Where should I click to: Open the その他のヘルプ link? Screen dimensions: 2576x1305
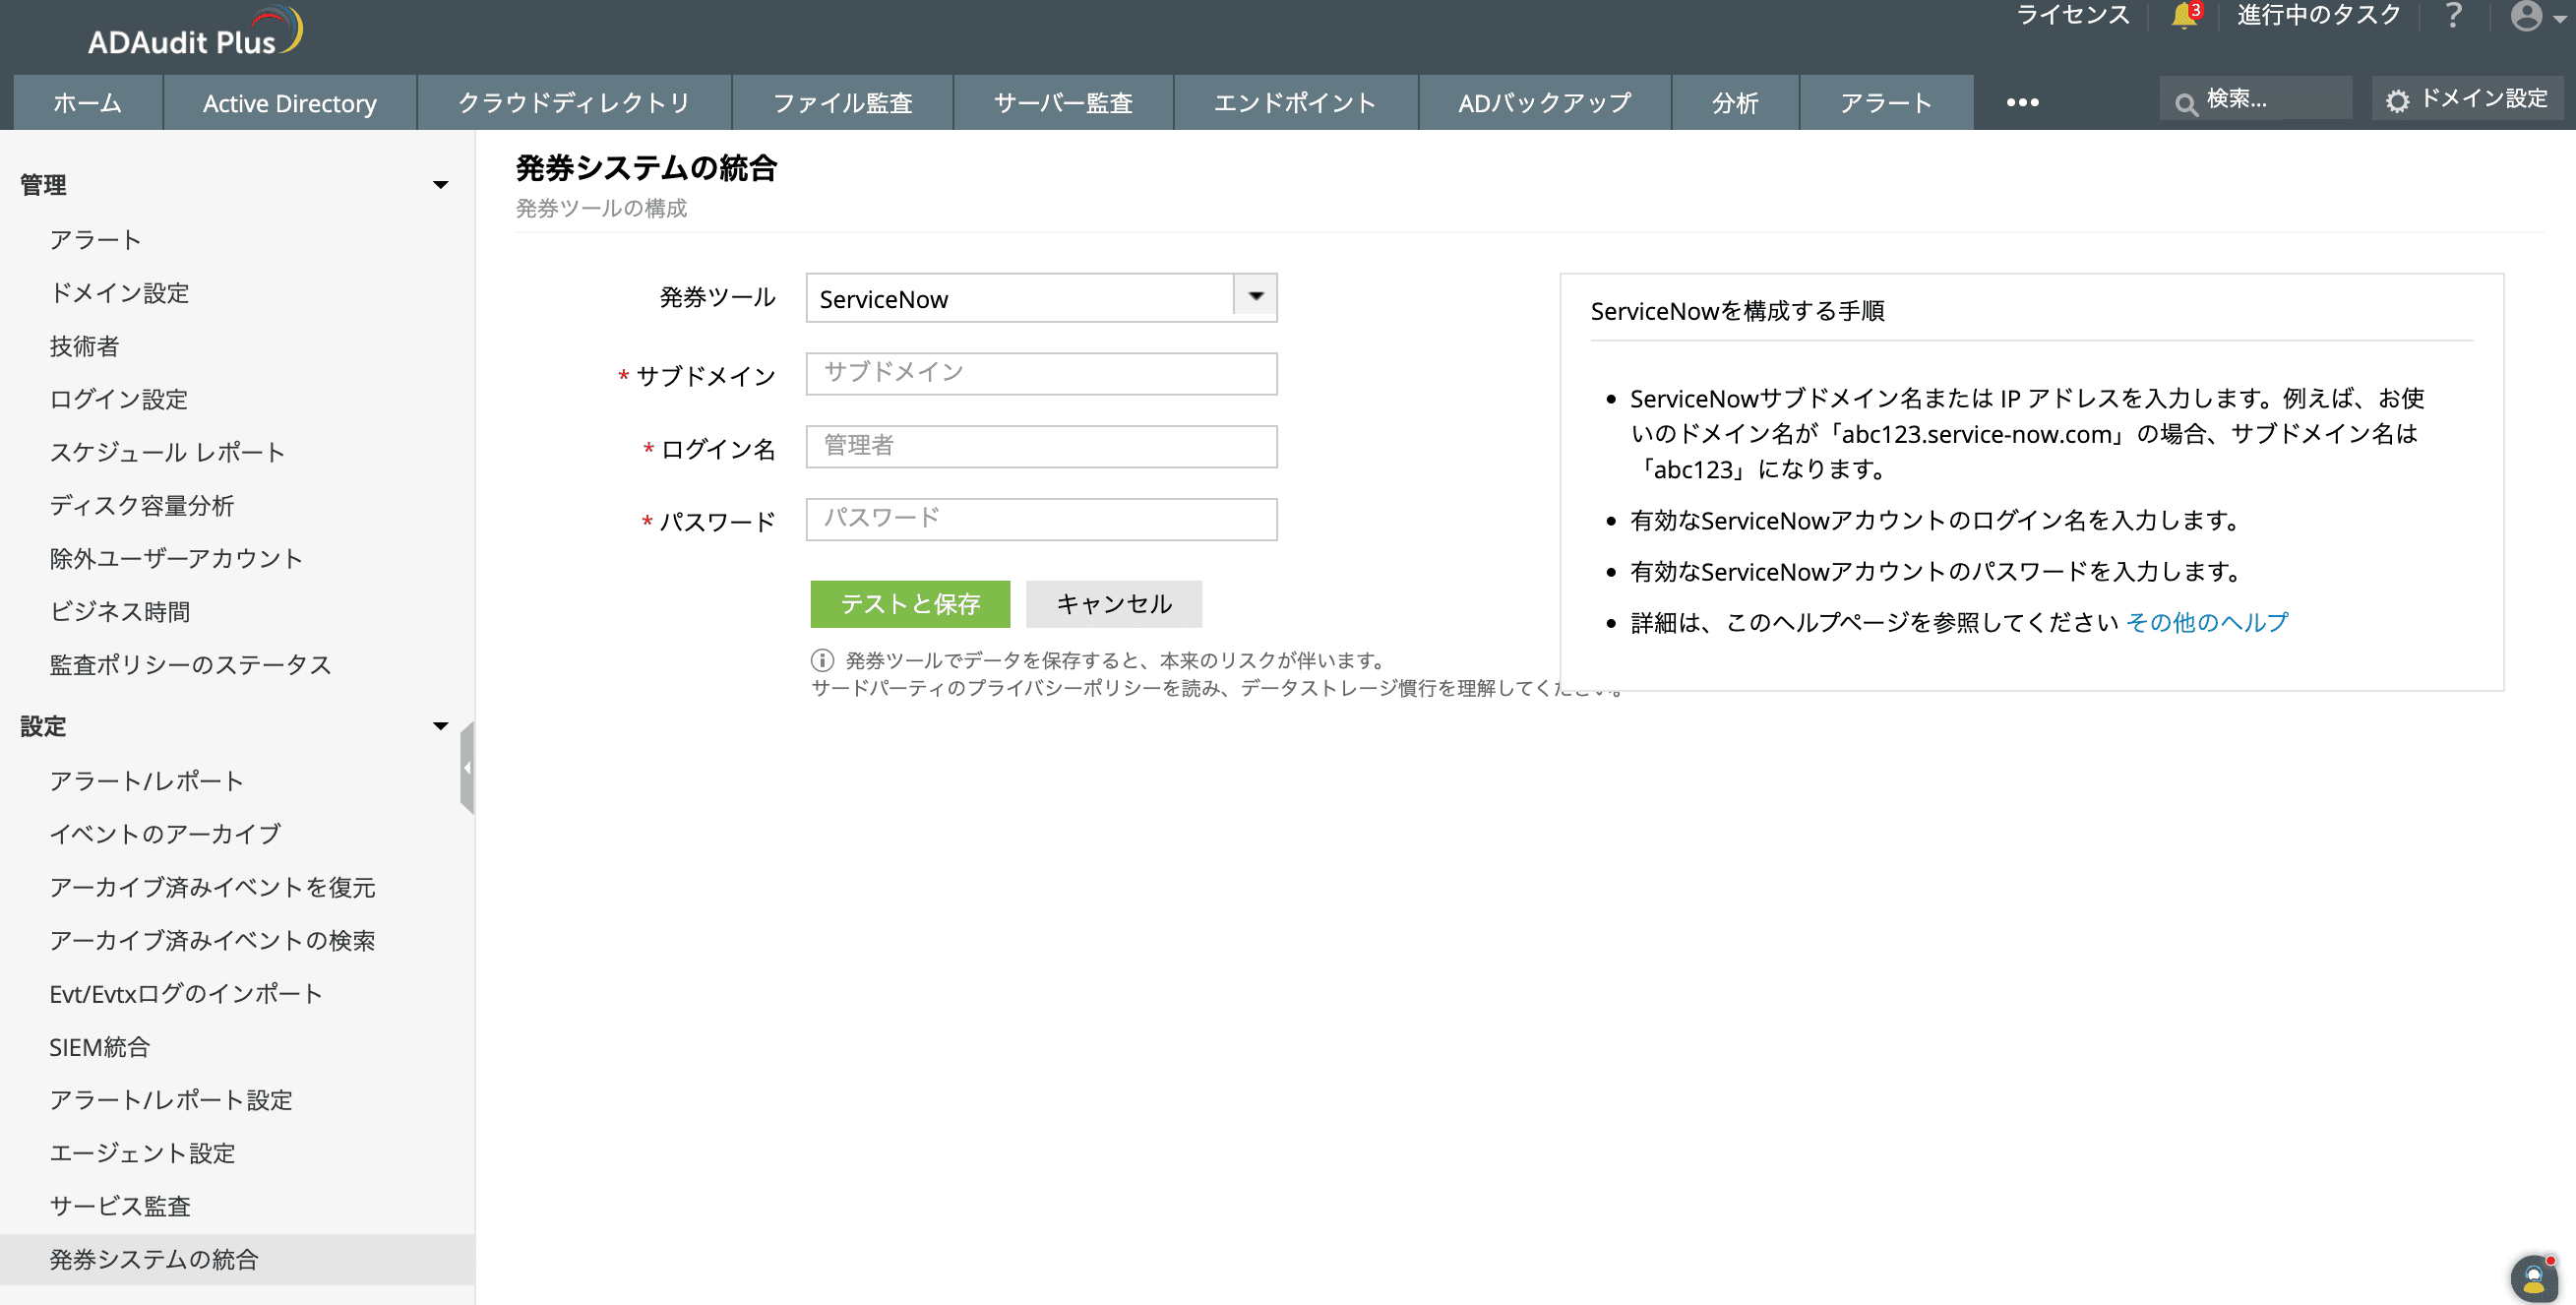click(2206, 622)
